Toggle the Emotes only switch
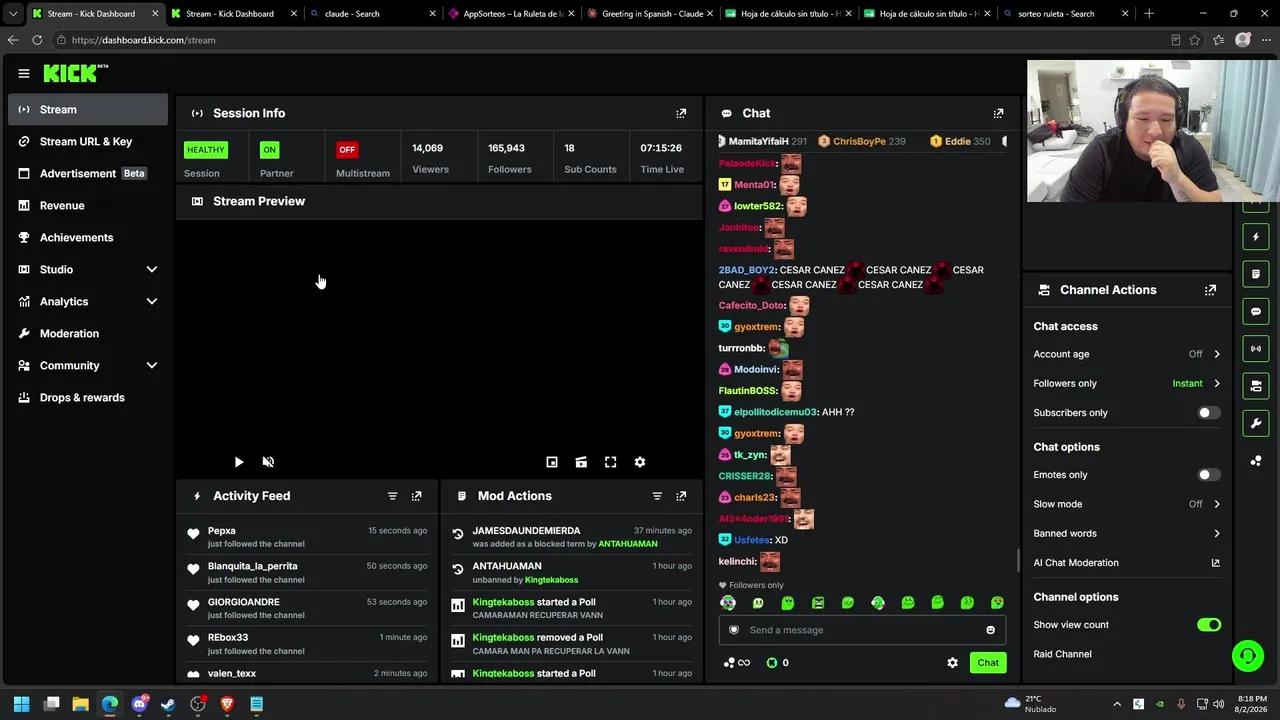The image size is (1280, 720). (1209, 475)
